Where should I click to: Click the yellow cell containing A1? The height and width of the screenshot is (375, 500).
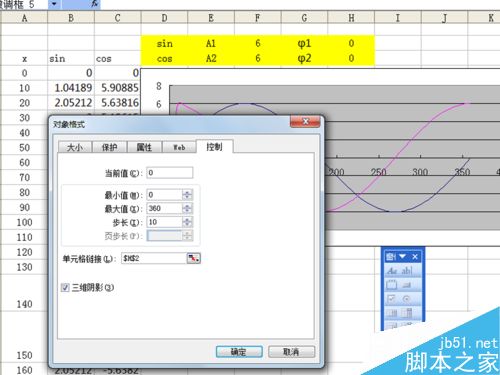click(211, 43)
